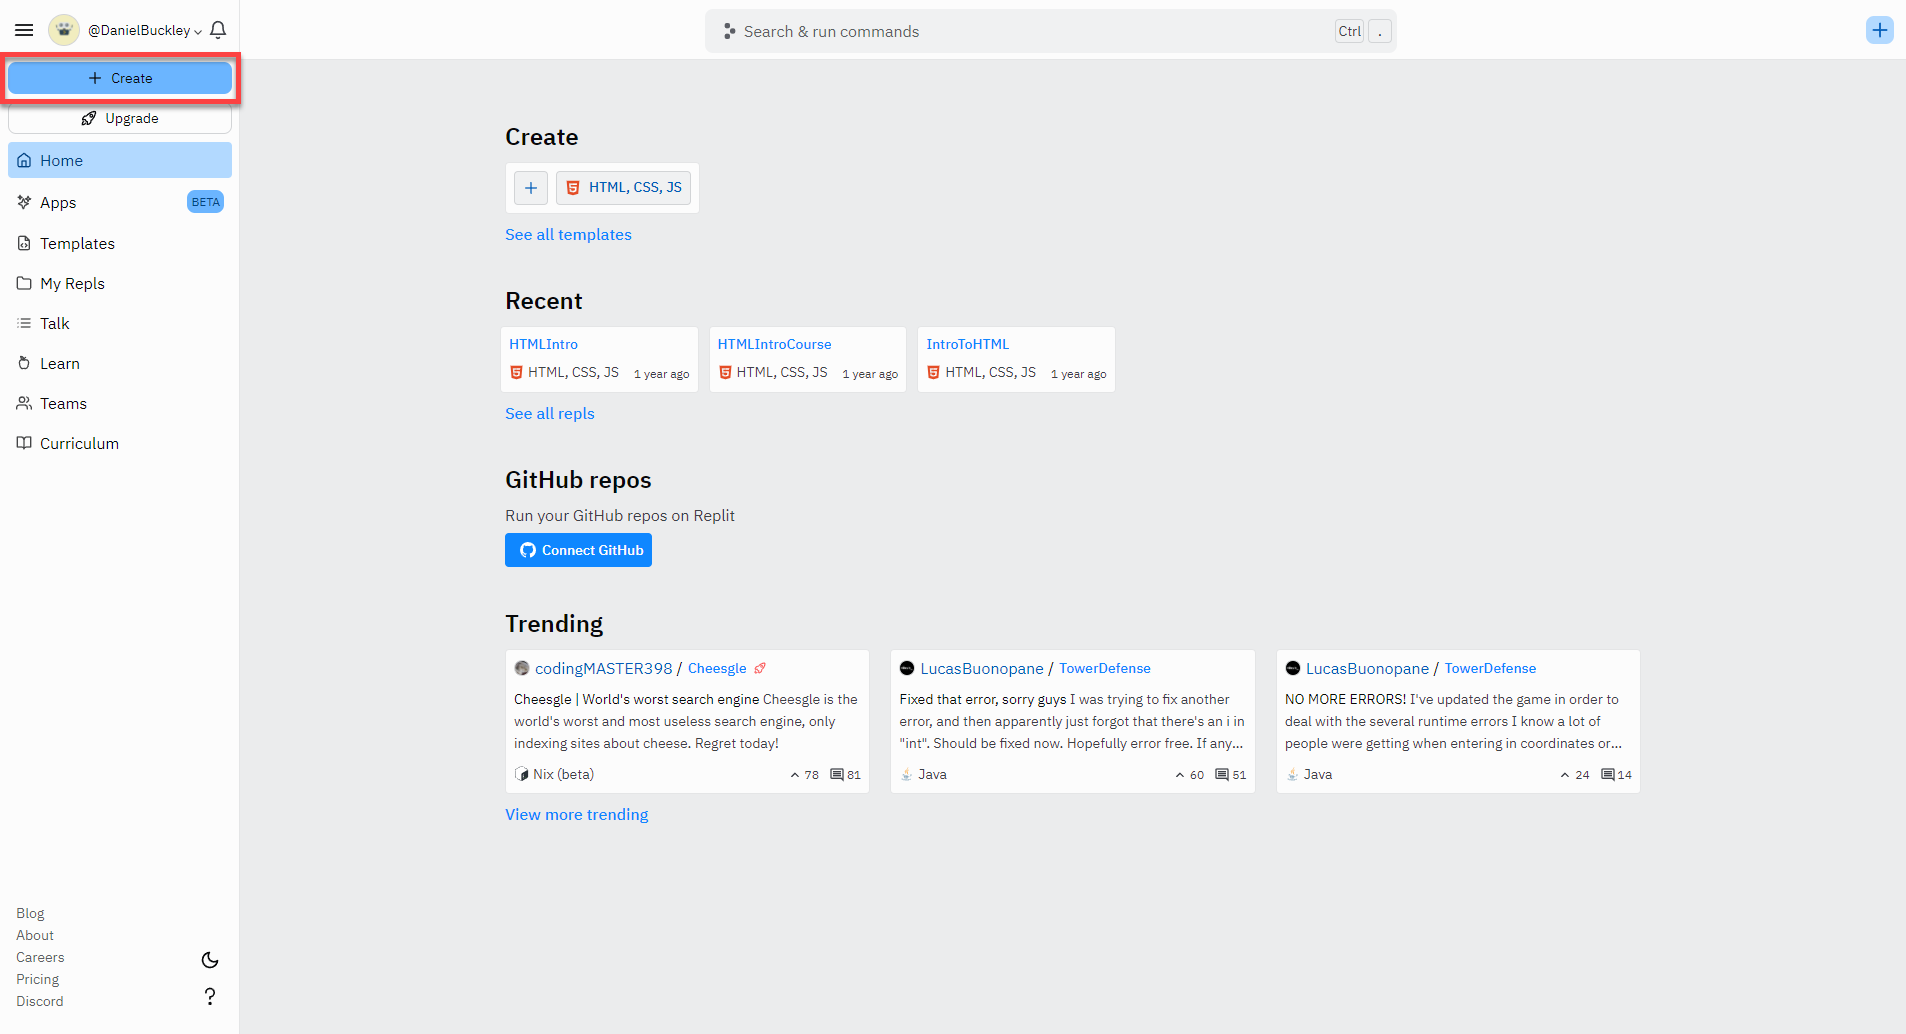The width and height of the screenshot is (1906, 1034).
Task: Open the hamburger sidebar menu
Action: pos(24,30)
